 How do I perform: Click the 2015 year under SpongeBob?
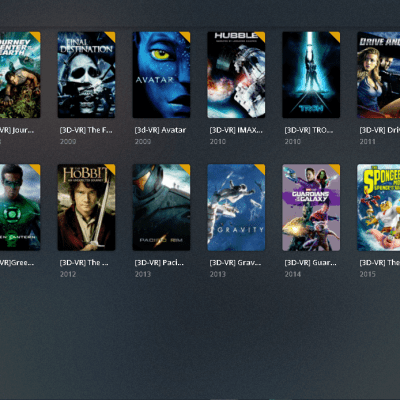(x=367, y=274)
